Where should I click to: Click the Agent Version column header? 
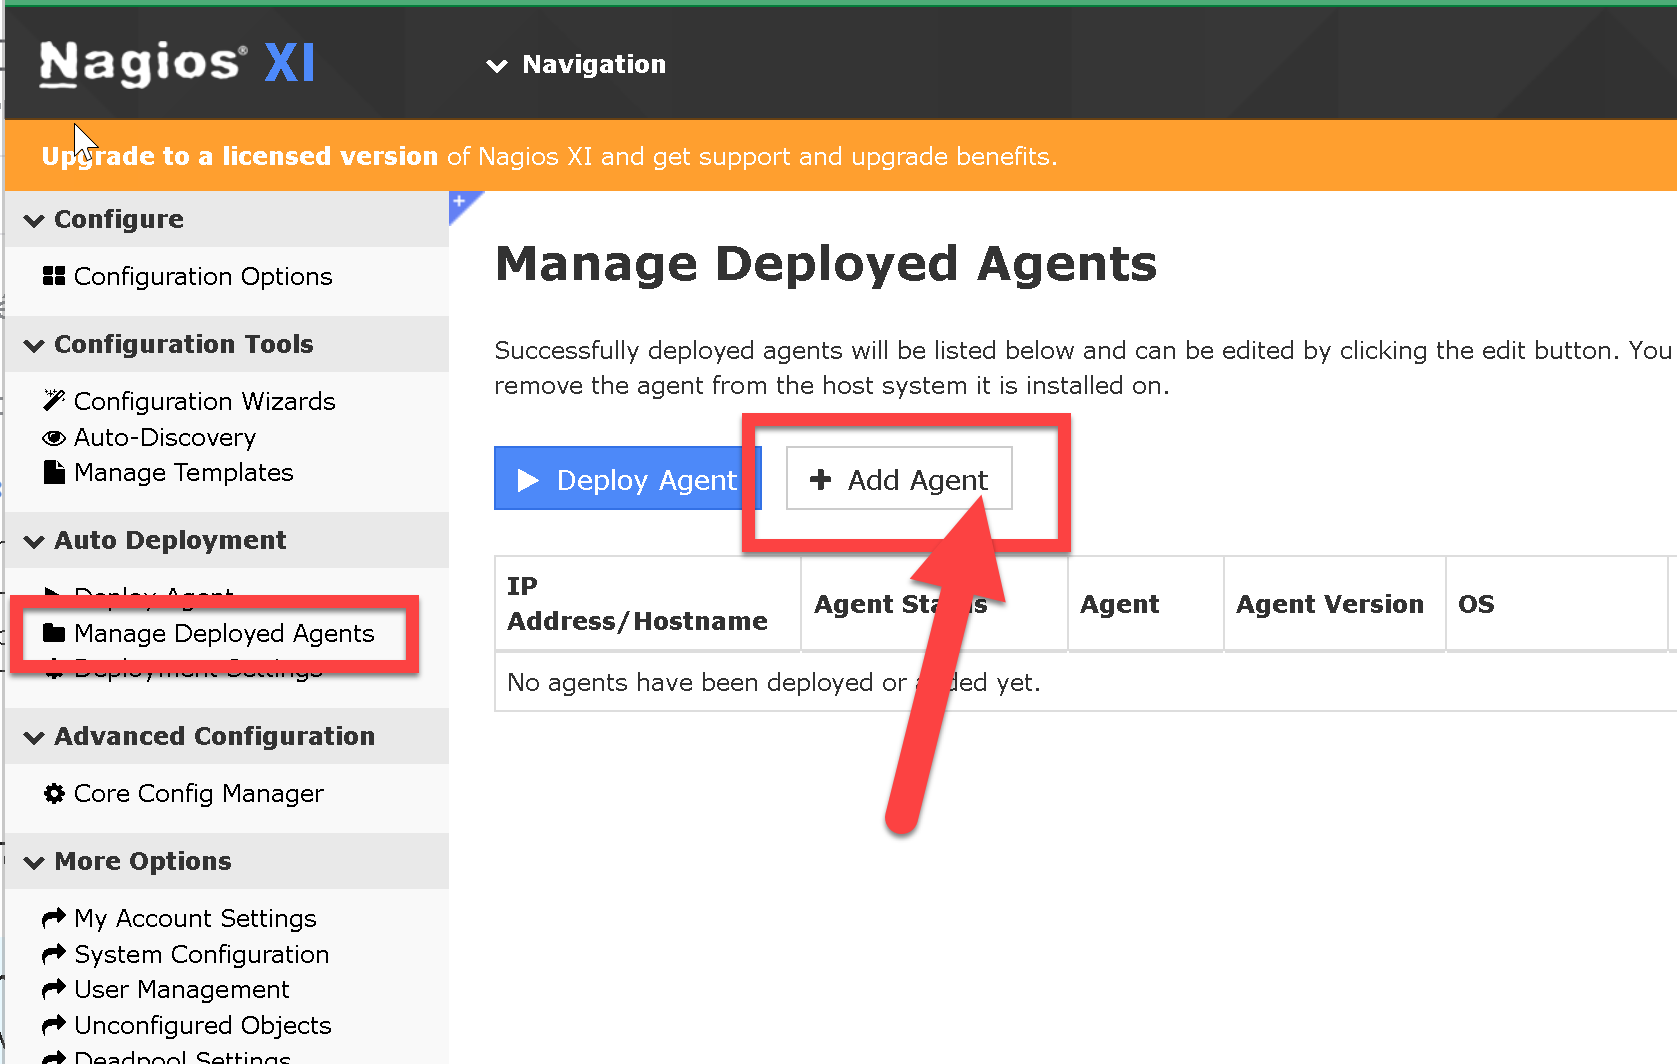1329,604
